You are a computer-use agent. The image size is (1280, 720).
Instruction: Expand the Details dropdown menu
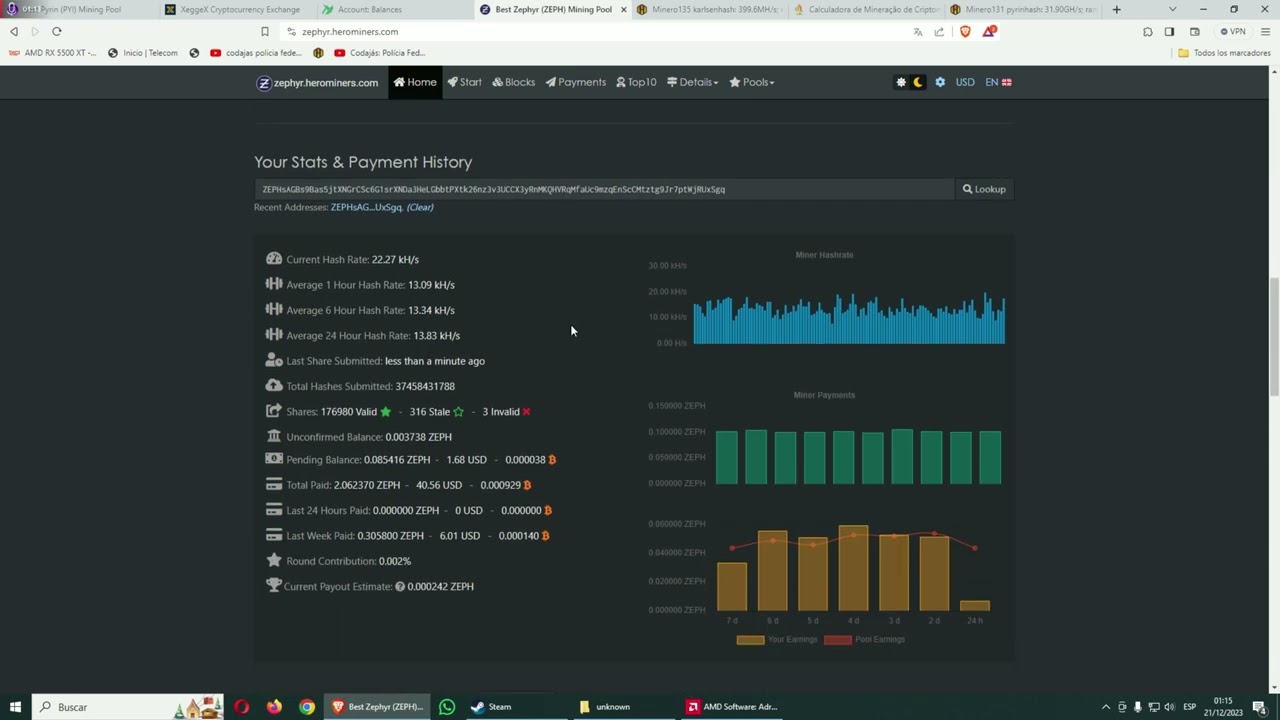(x=692, y=82)
